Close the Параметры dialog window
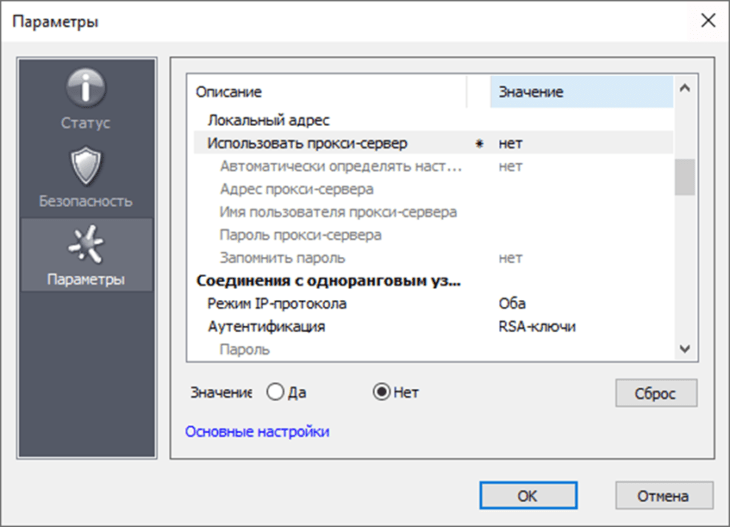This screenshot has height=527, width=730. tap(708, 20)
